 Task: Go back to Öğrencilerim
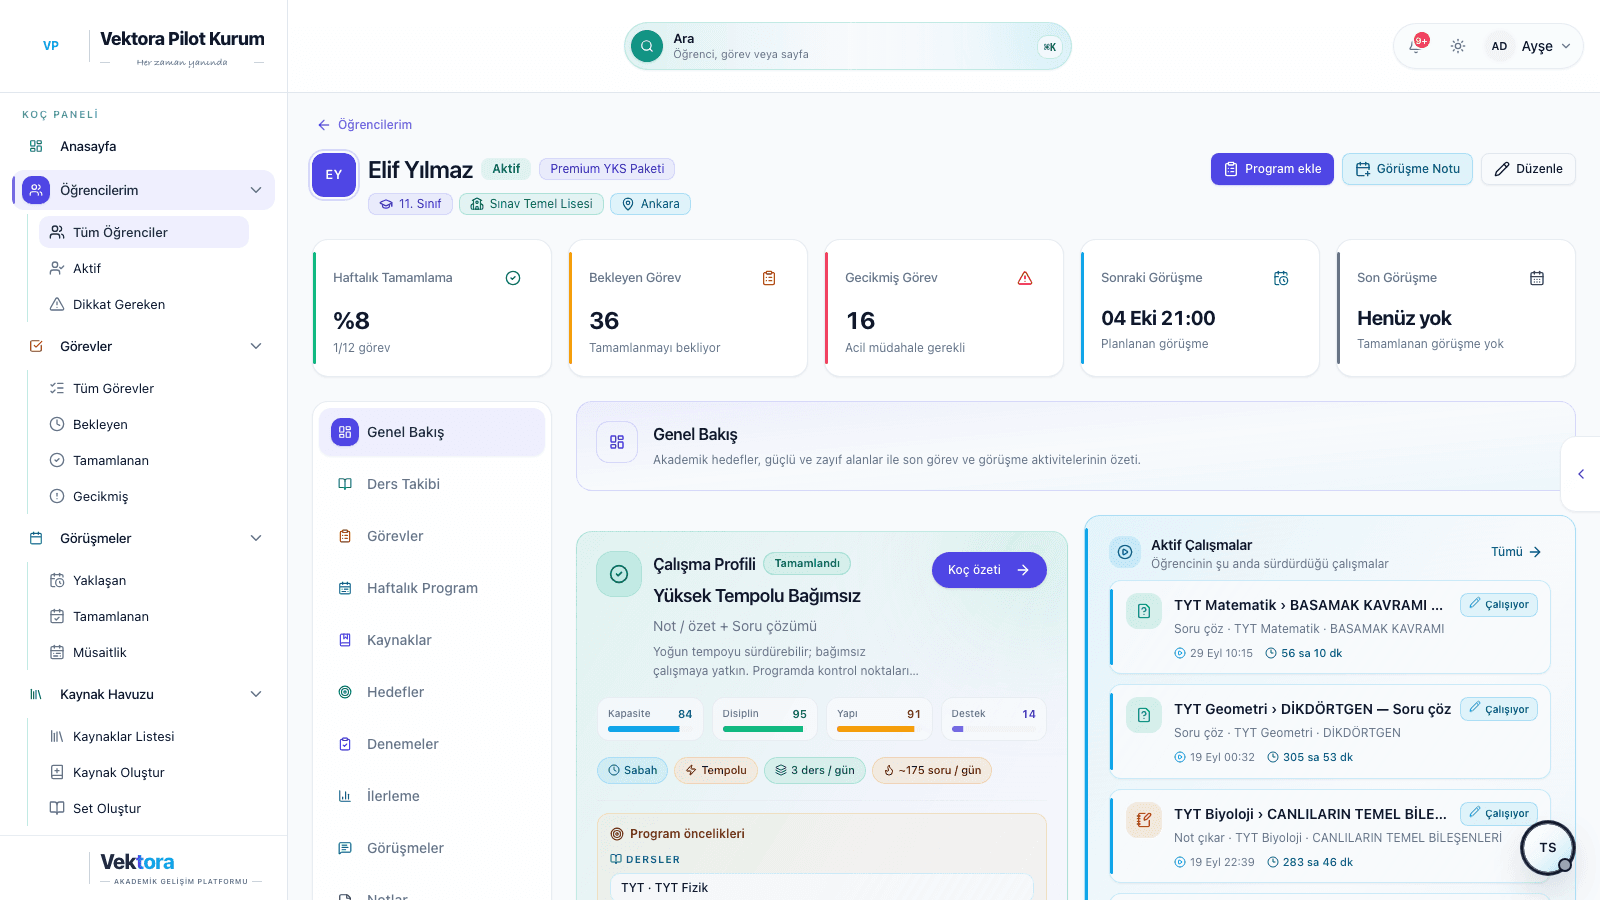coord(365,125)
